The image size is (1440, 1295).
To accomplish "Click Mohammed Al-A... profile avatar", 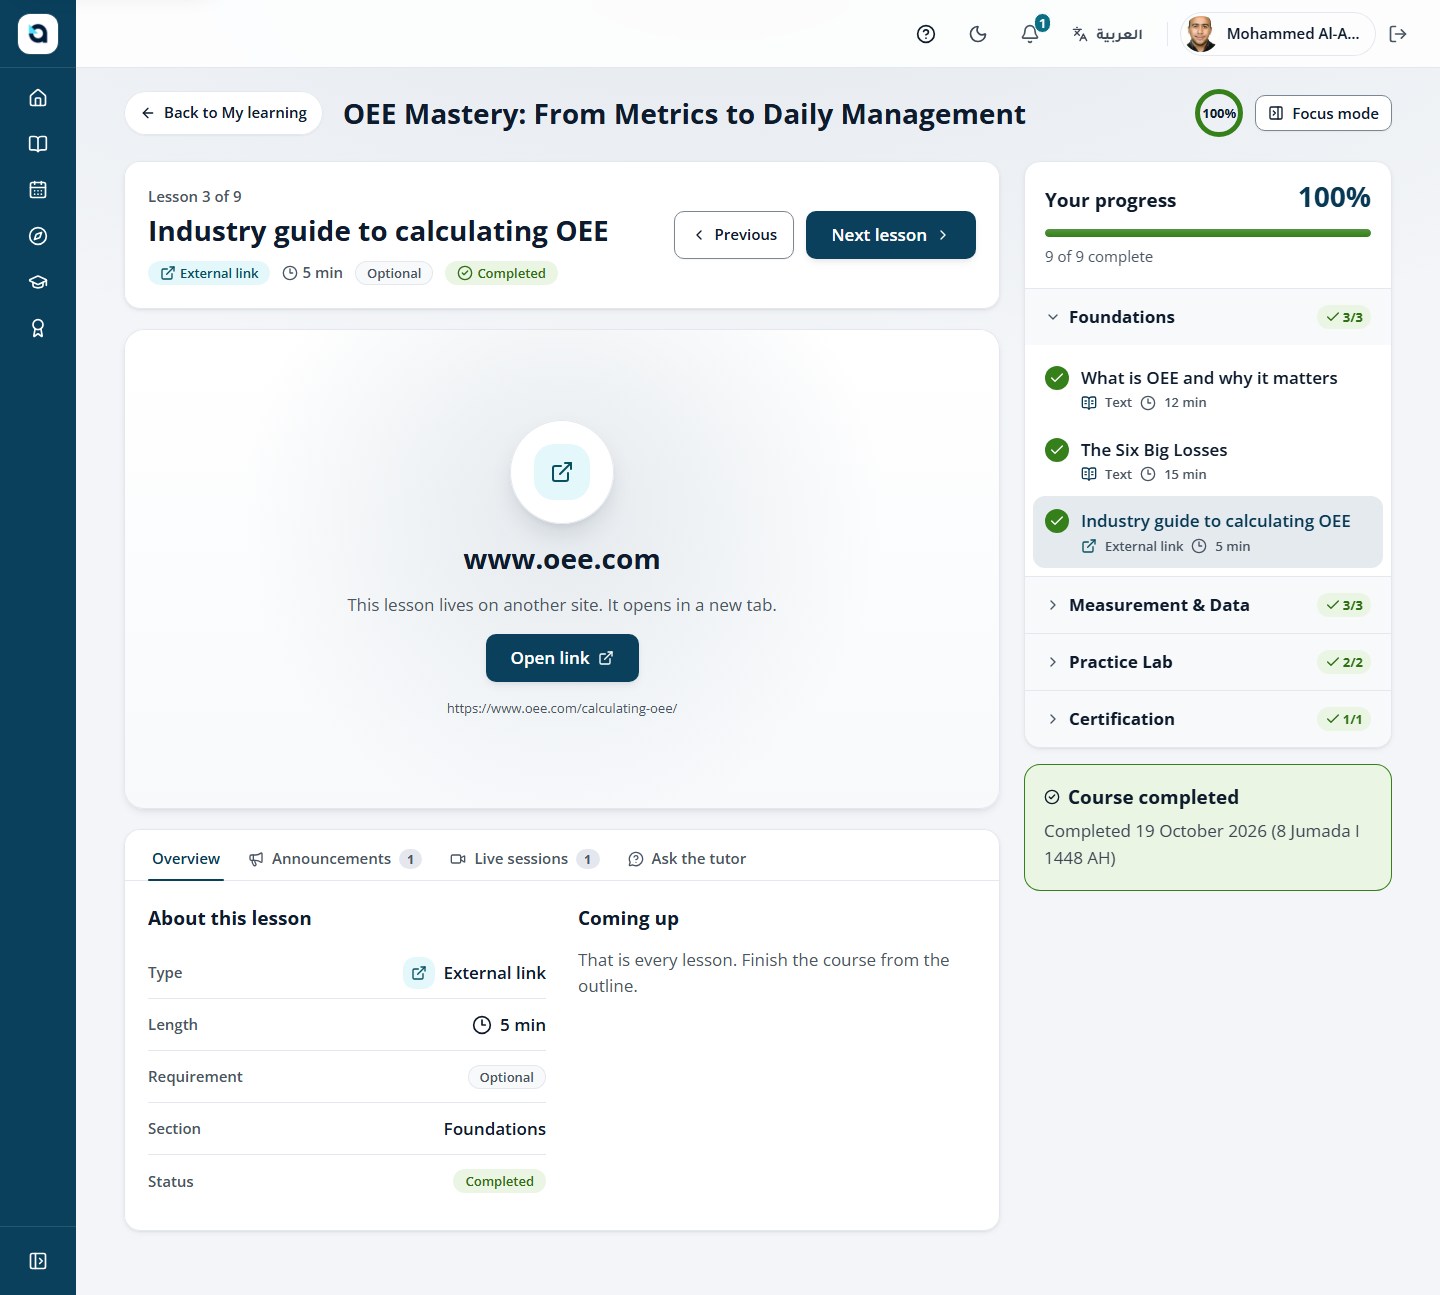I will tap(1200, 34).
